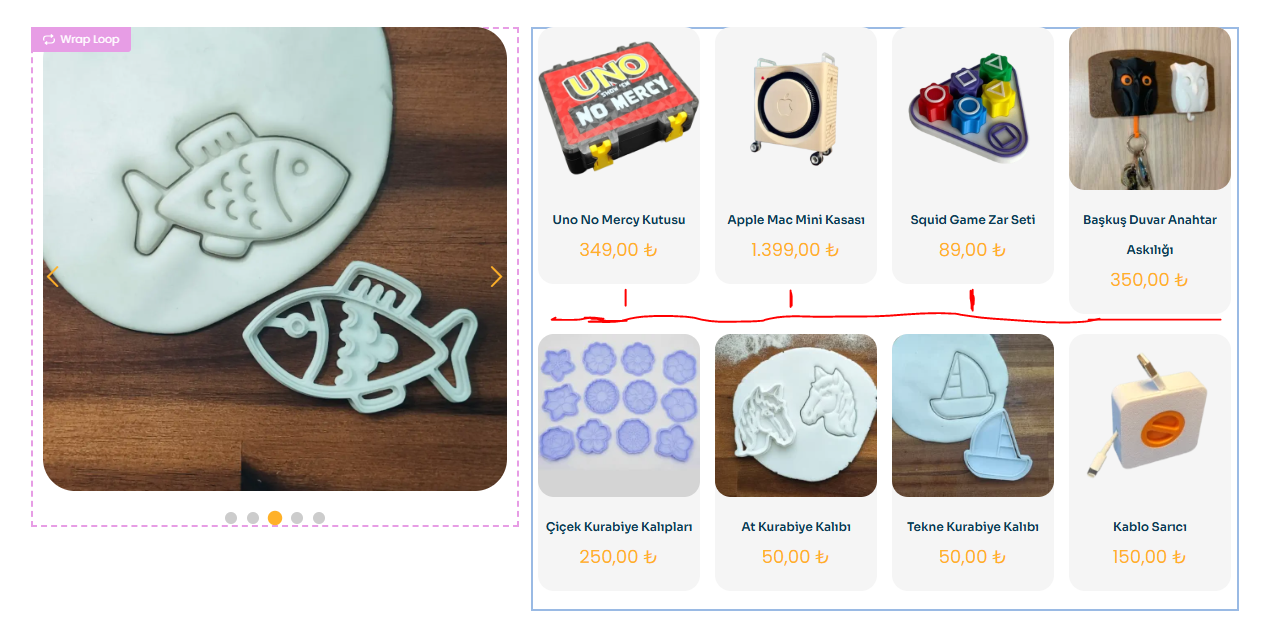Open the owl wall key holder image
Viewport: 1279px width, 636px height.
coord(1150,108)
